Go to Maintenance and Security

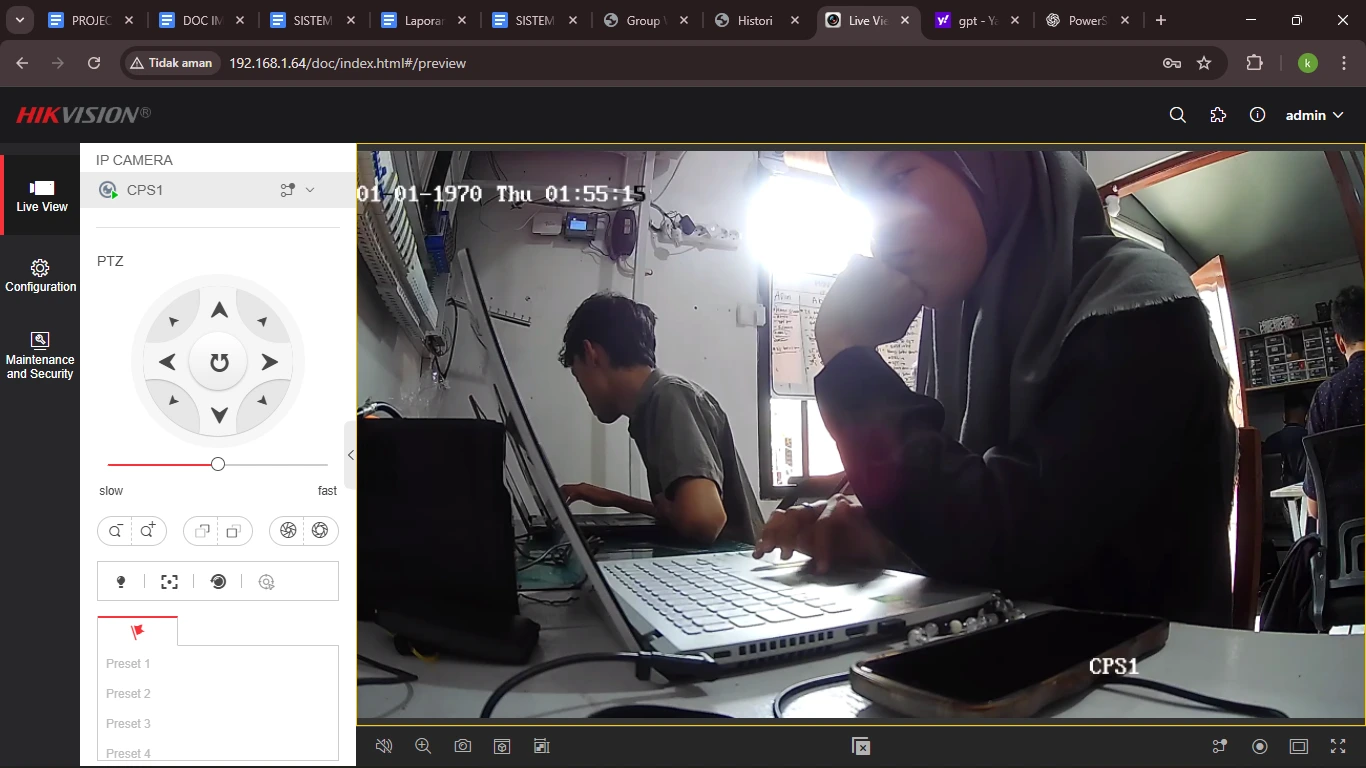(x=40, y=354)
